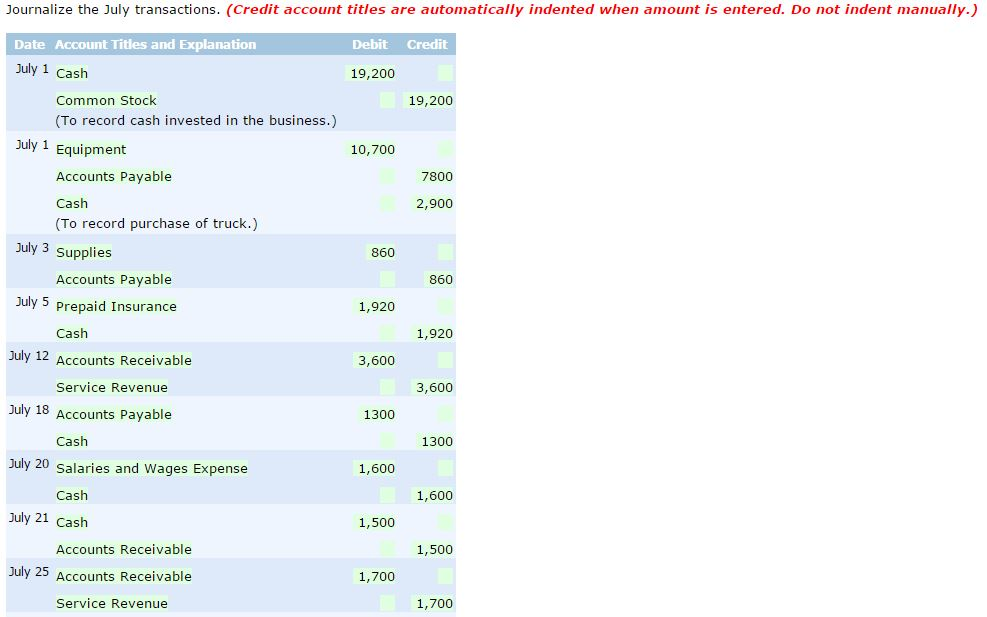Select the Cash credit field showing 1,920

click(x=430, y=333)
